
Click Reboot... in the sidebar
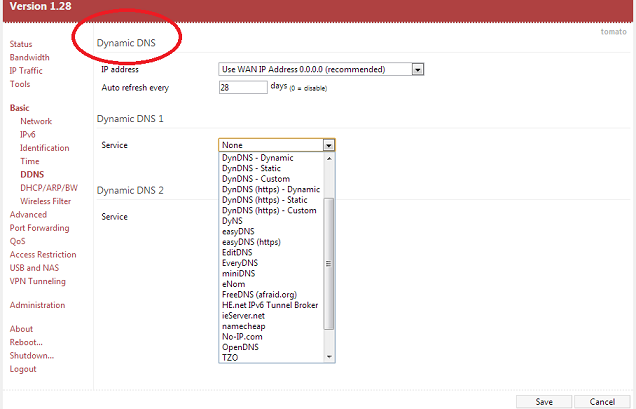(x=26, y=342)
